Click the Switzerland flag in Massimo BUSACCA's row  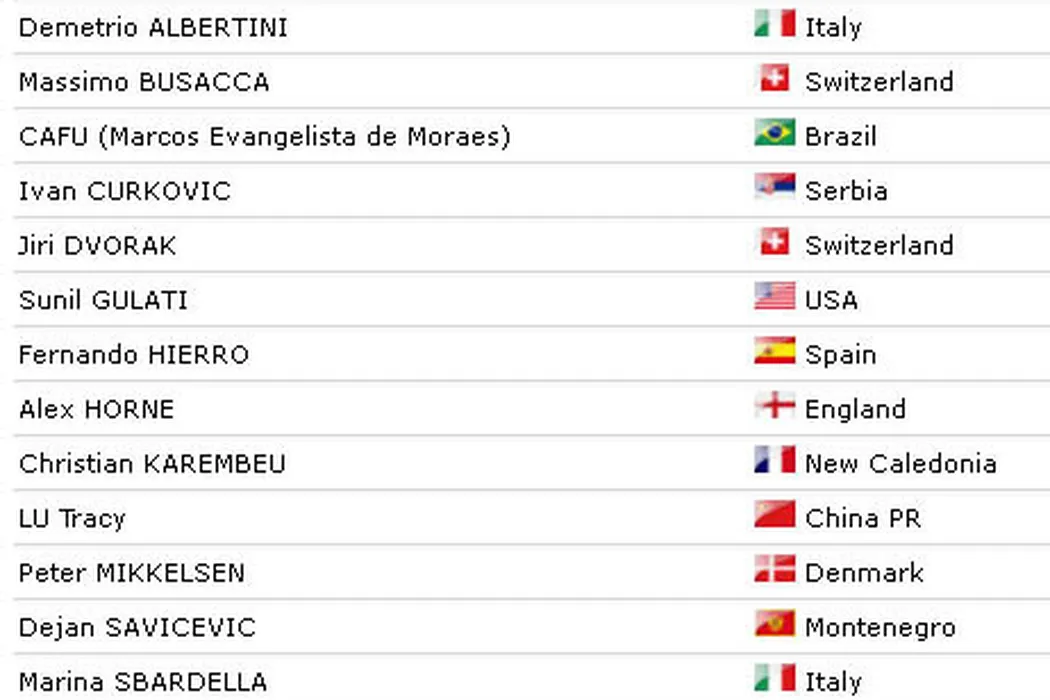click(774, 79)
